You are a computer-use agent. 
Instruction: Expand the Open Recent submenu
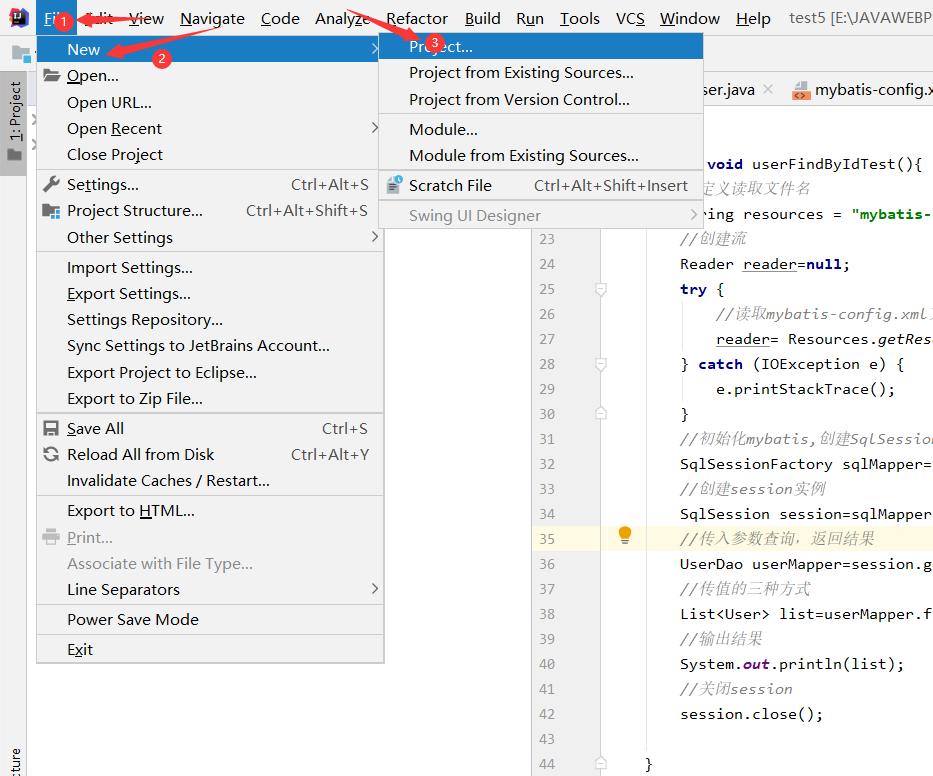pos(374,128)
